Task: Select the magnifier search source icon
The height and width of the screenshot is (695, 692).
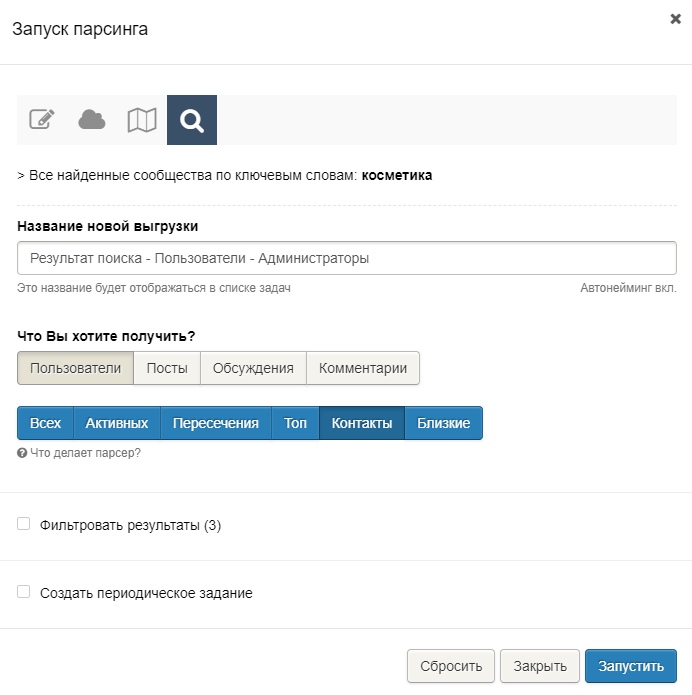Action: [x=192, y=120]
